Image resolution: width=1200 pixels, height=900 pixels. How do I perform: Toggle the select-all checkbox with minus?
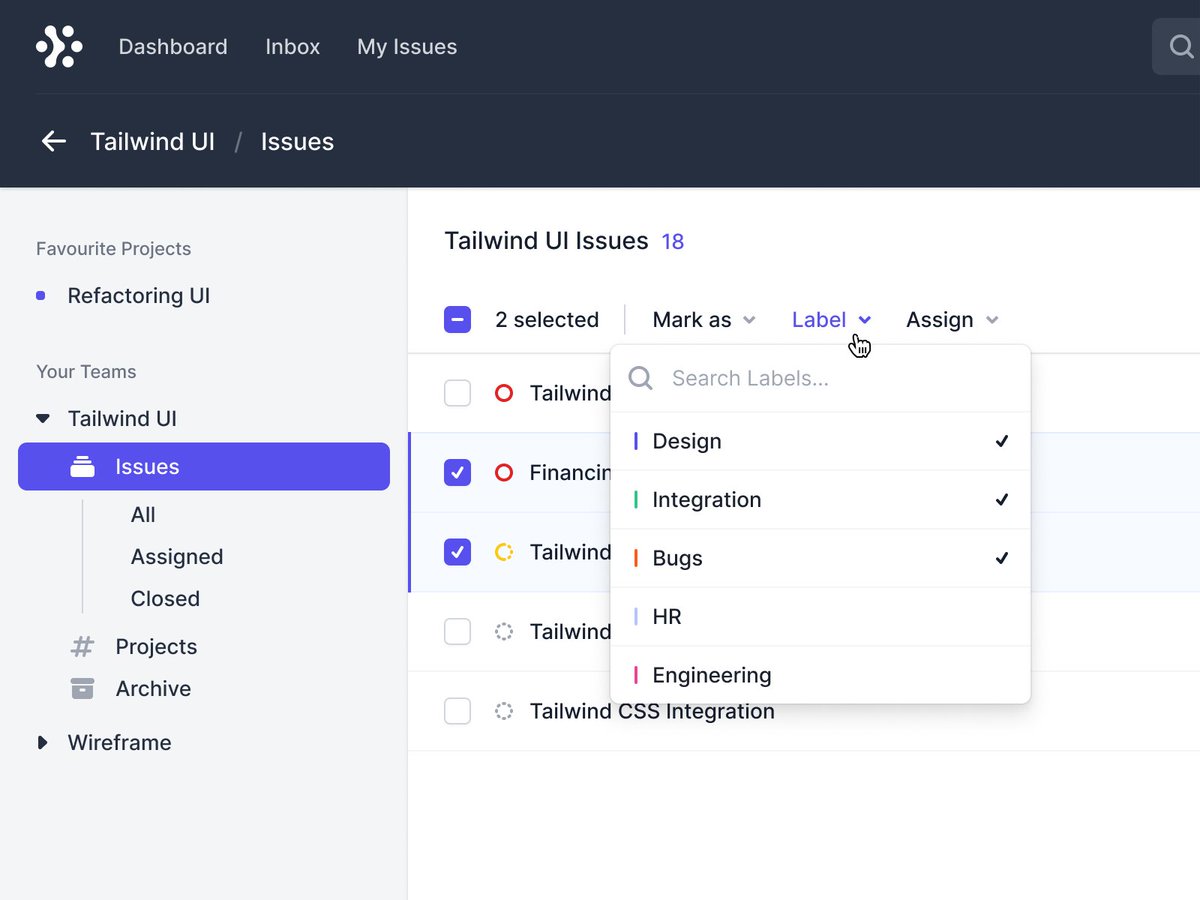coord(457,320)
